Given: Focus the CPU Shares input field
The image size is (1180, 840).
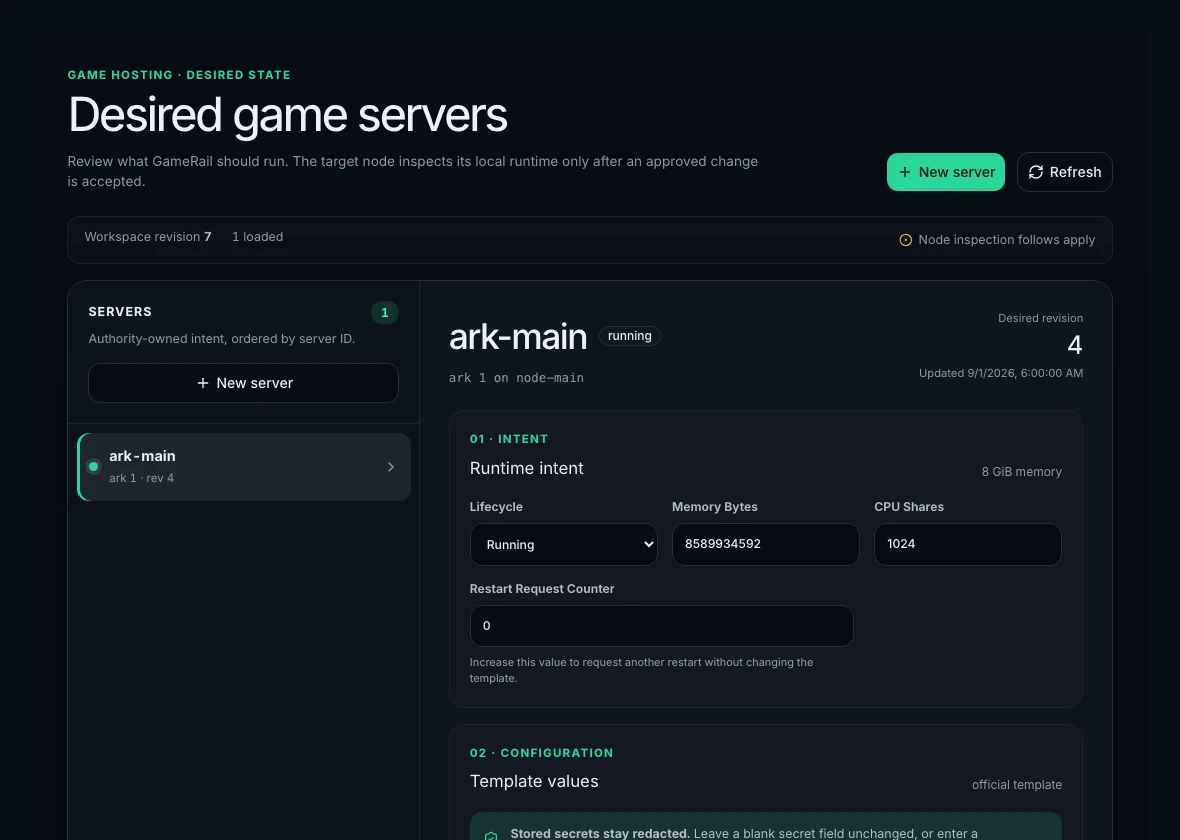Looking at the screenshot, I should 967,544.
